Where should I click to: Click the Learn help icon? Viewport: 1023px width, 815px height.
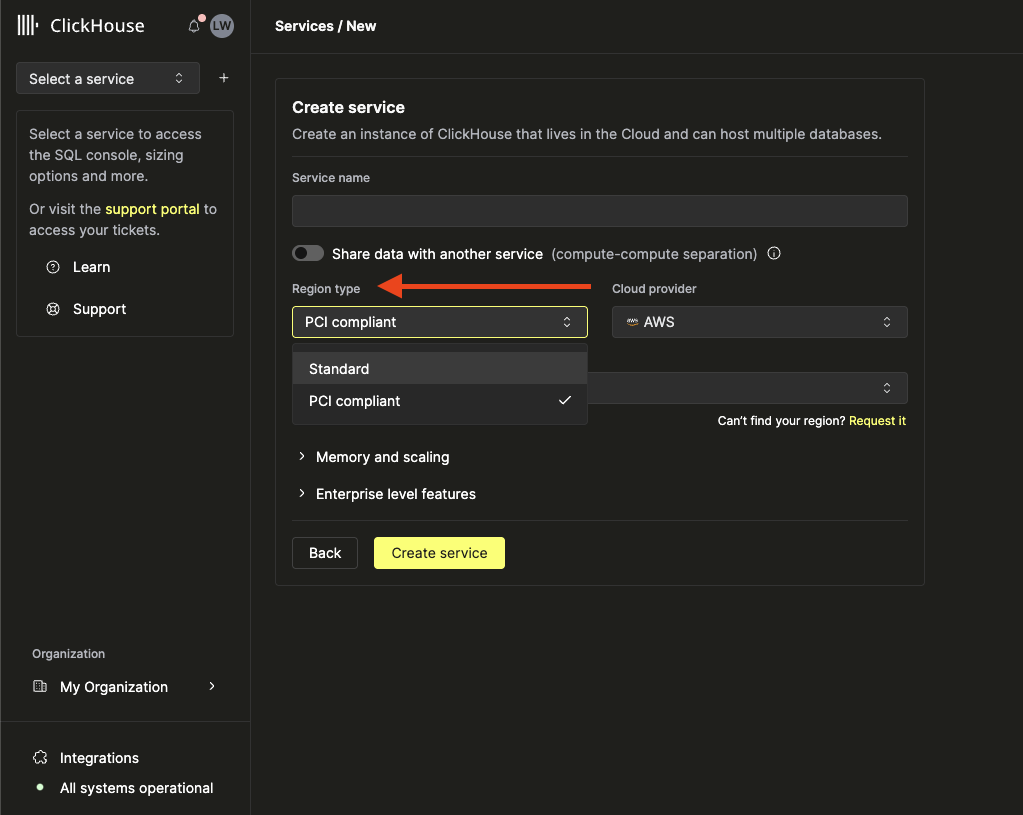click(x=53, y=267)
